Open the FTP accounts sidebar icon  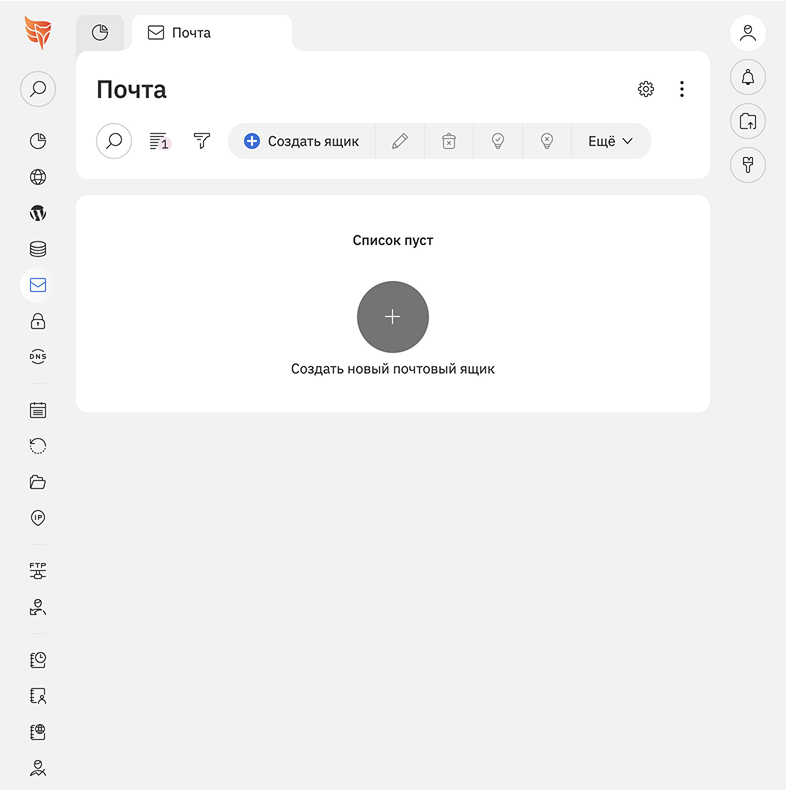click(38, 571)
